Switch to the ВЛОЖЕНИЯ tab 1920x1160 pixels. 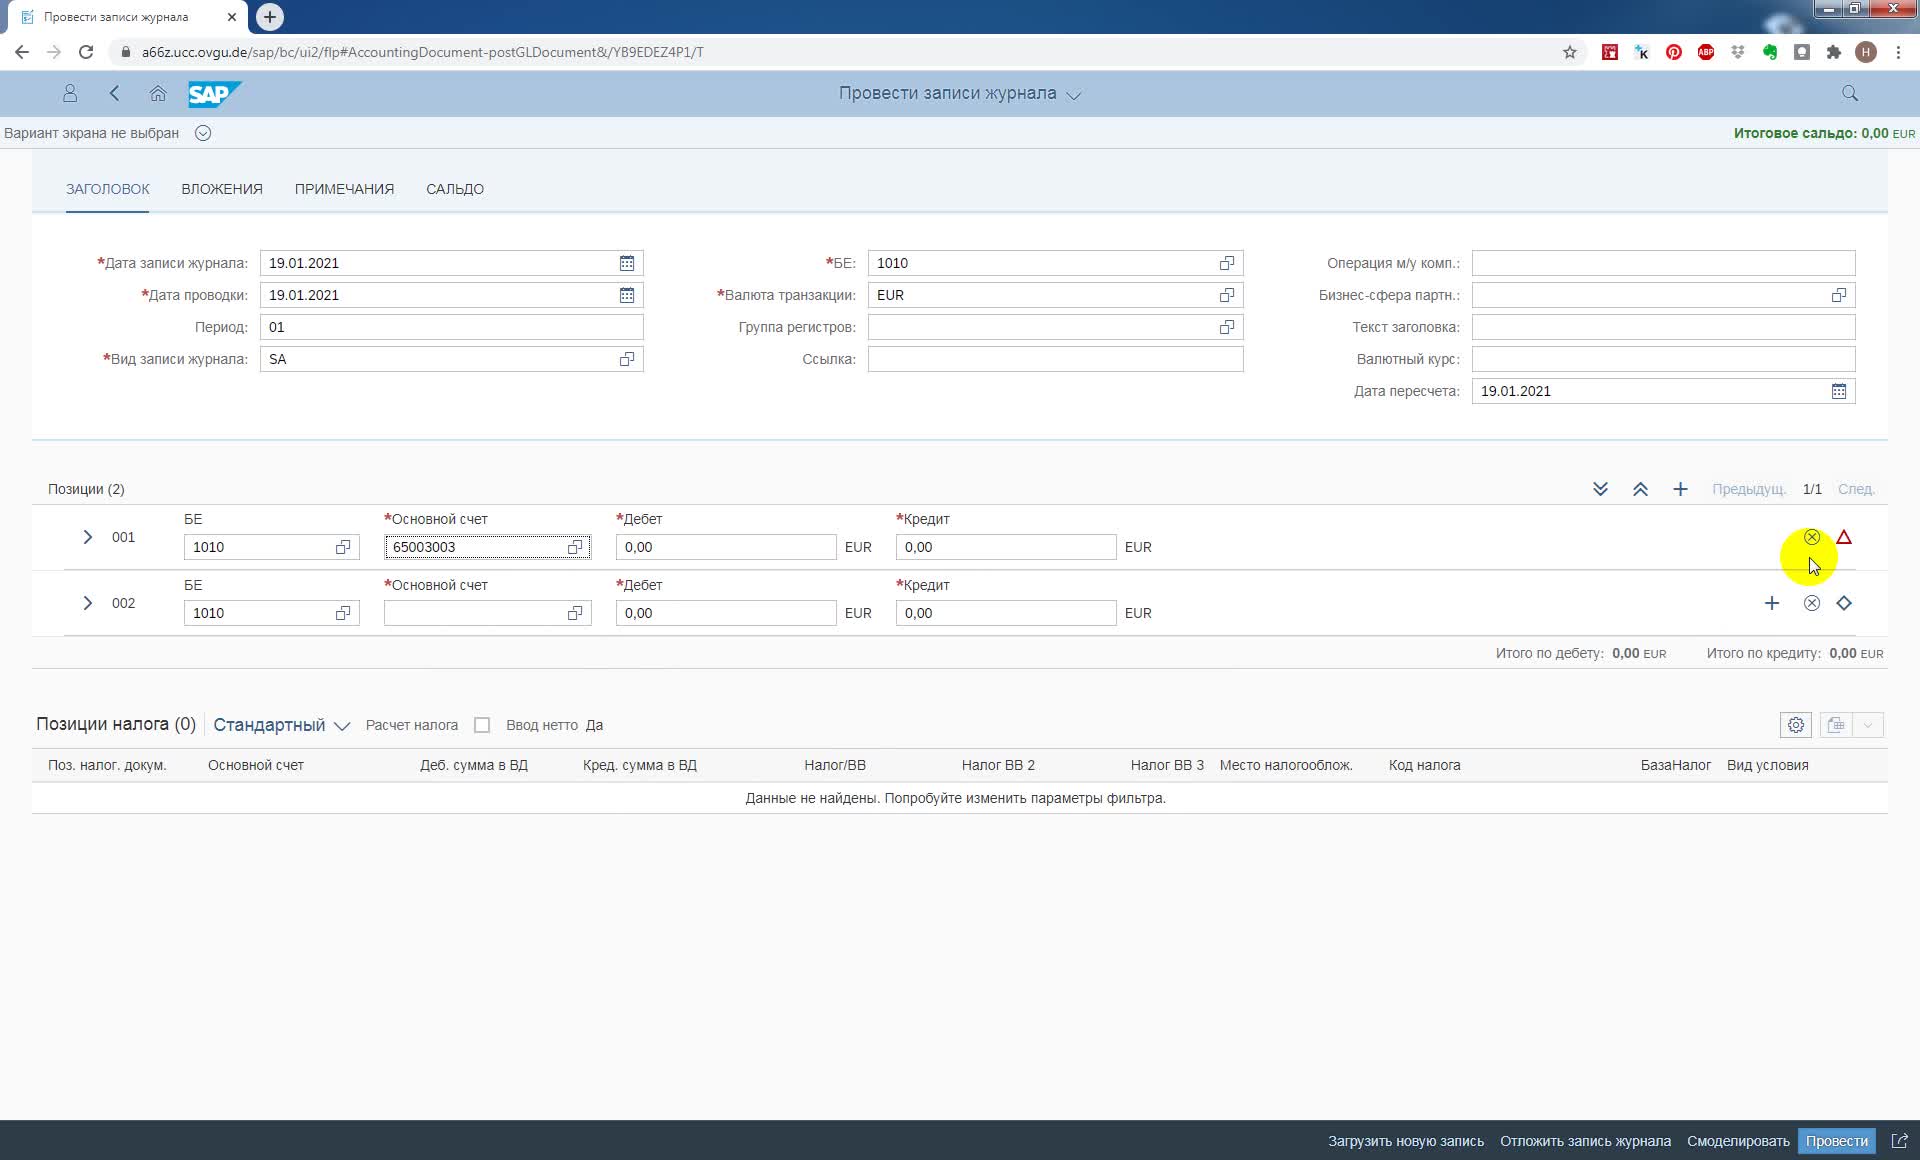point(222,189)
